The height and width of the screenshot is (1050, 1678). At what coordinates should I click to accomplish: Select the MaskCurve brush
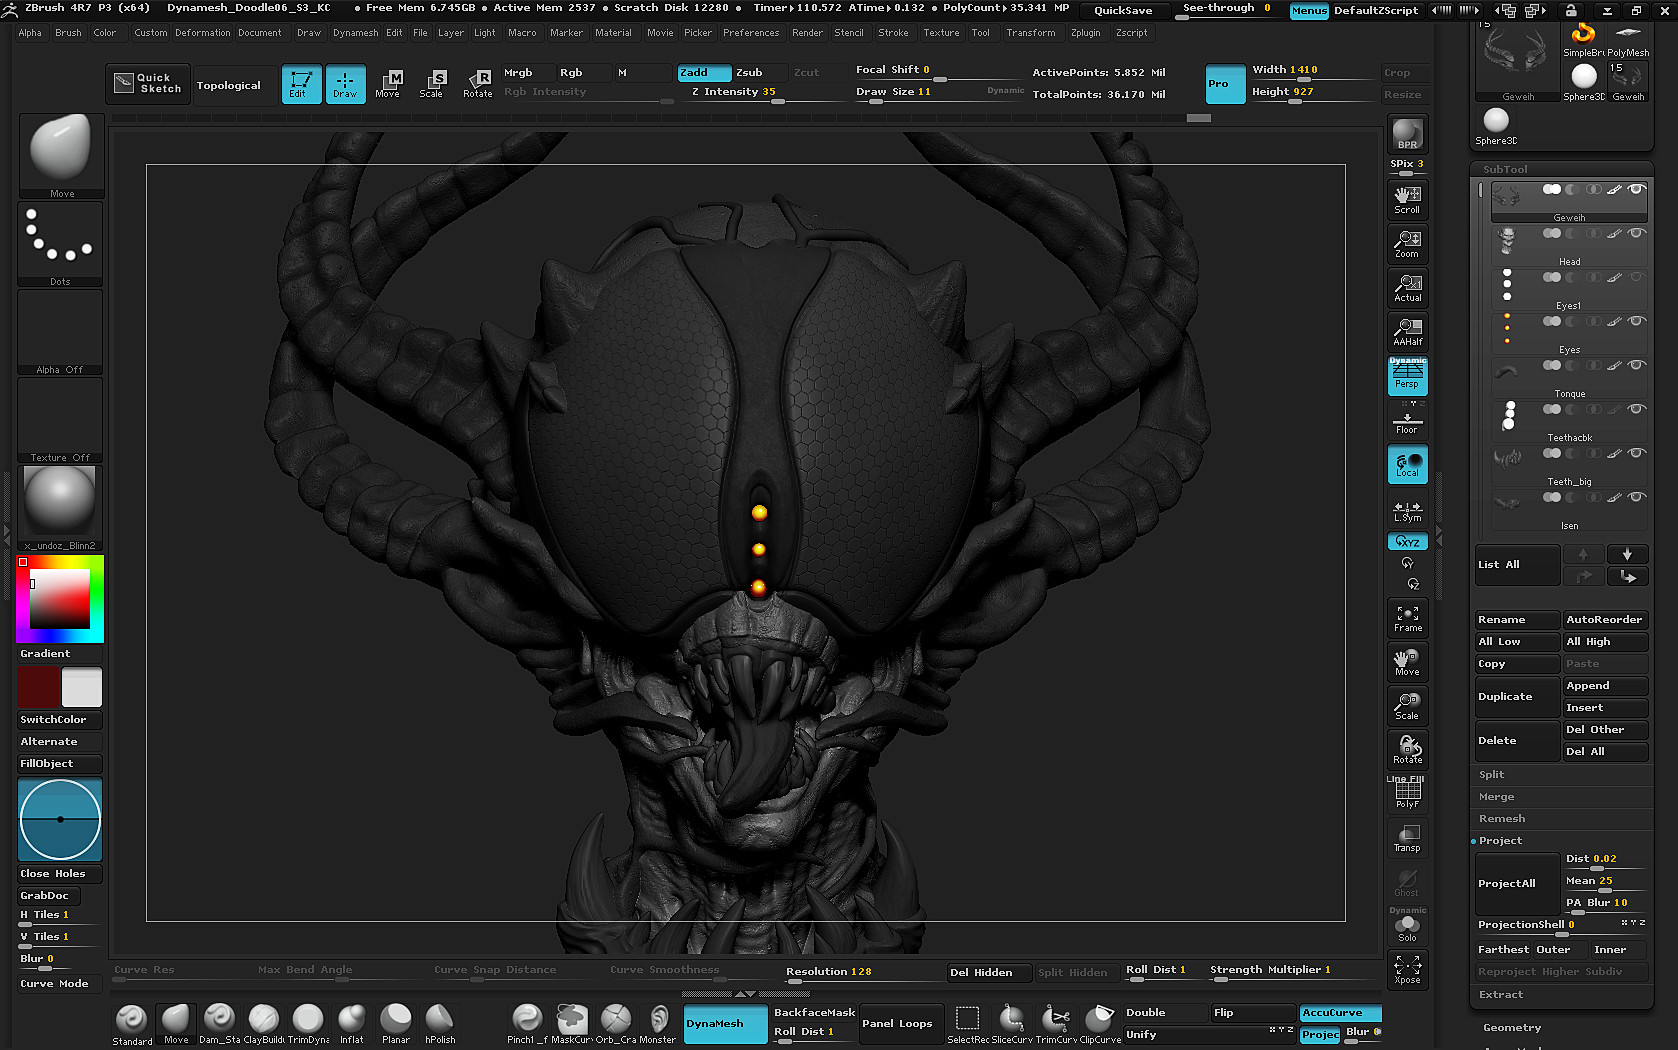pos(572,1024)
